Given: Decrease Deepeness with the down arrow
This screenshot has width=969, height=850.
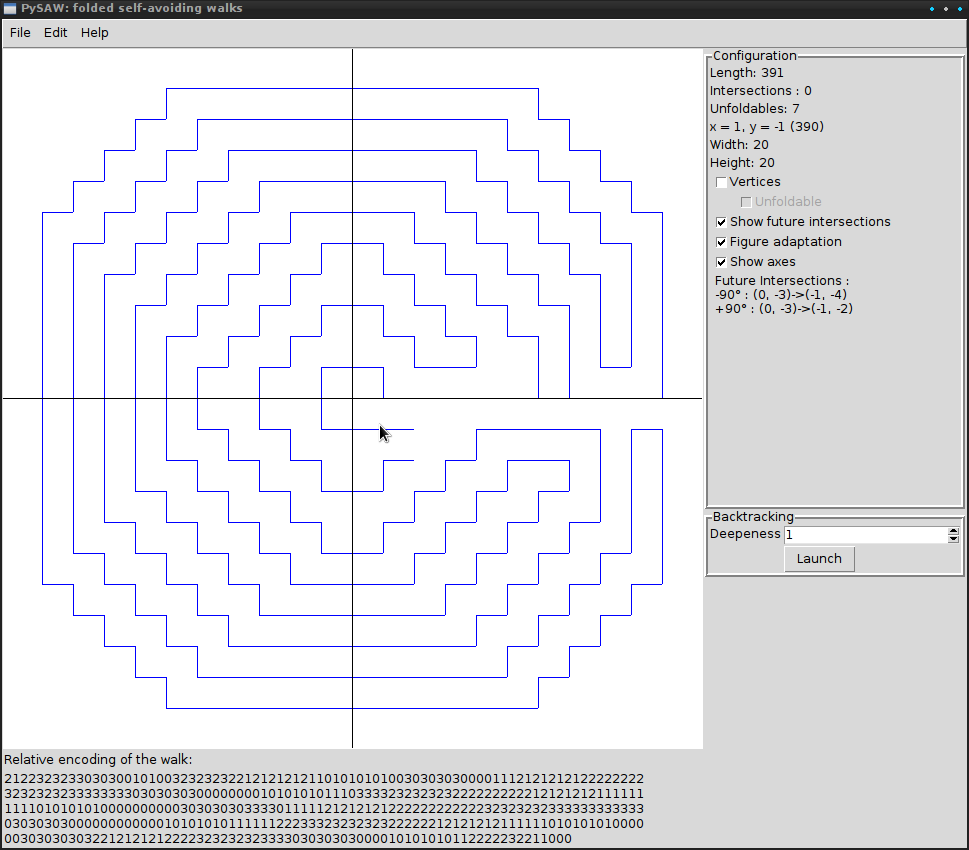Looking at the screenshot, I should click(953, 539).
